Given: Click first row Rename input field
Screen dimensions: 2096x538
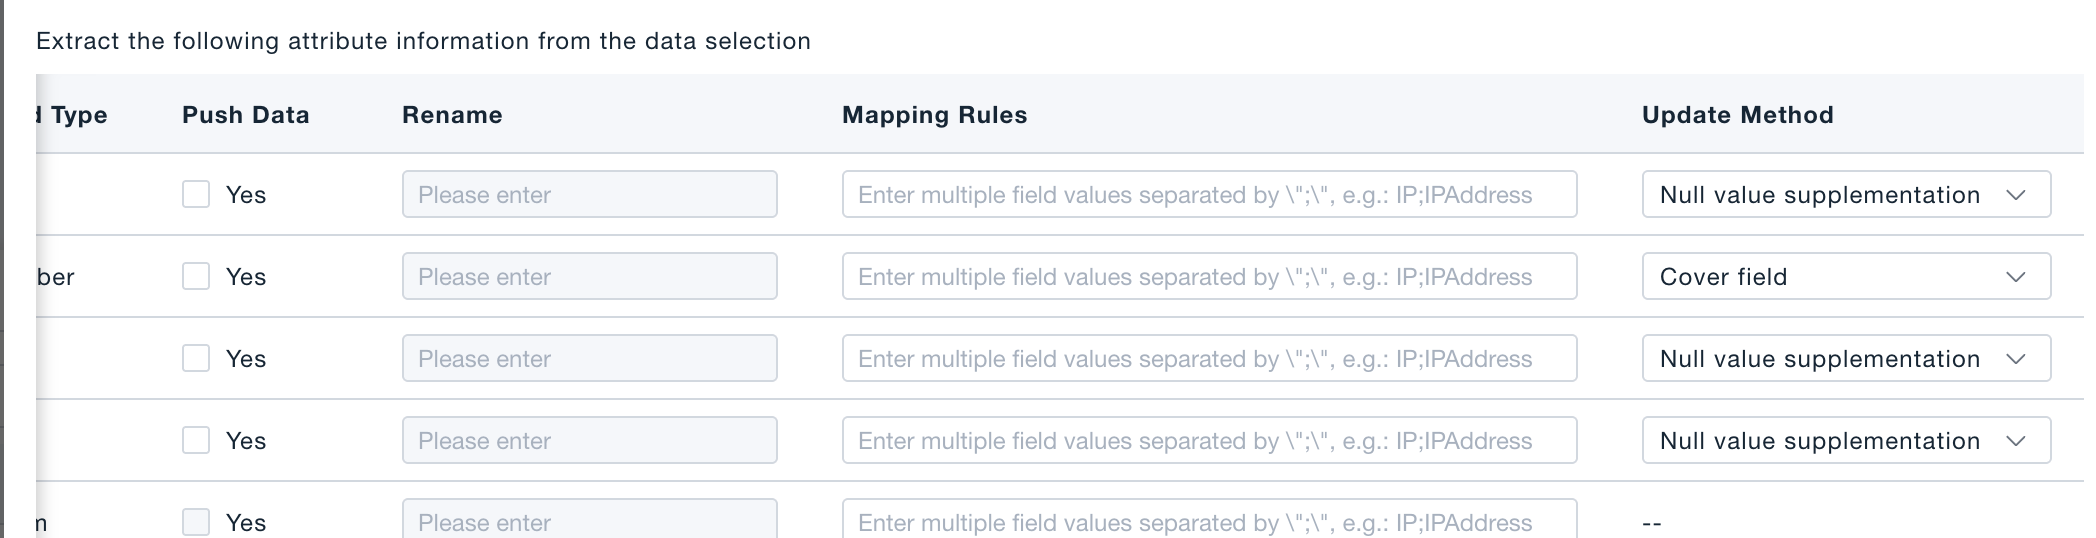Looking at the screenshot, I should click(589, 194).
